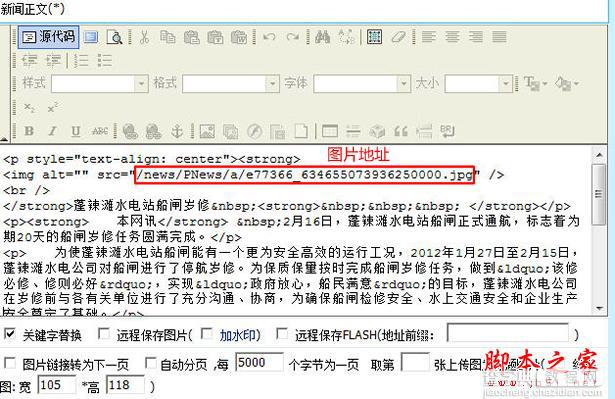
Task: Toggle the 源代码 source view button
Action: [48, 37]
